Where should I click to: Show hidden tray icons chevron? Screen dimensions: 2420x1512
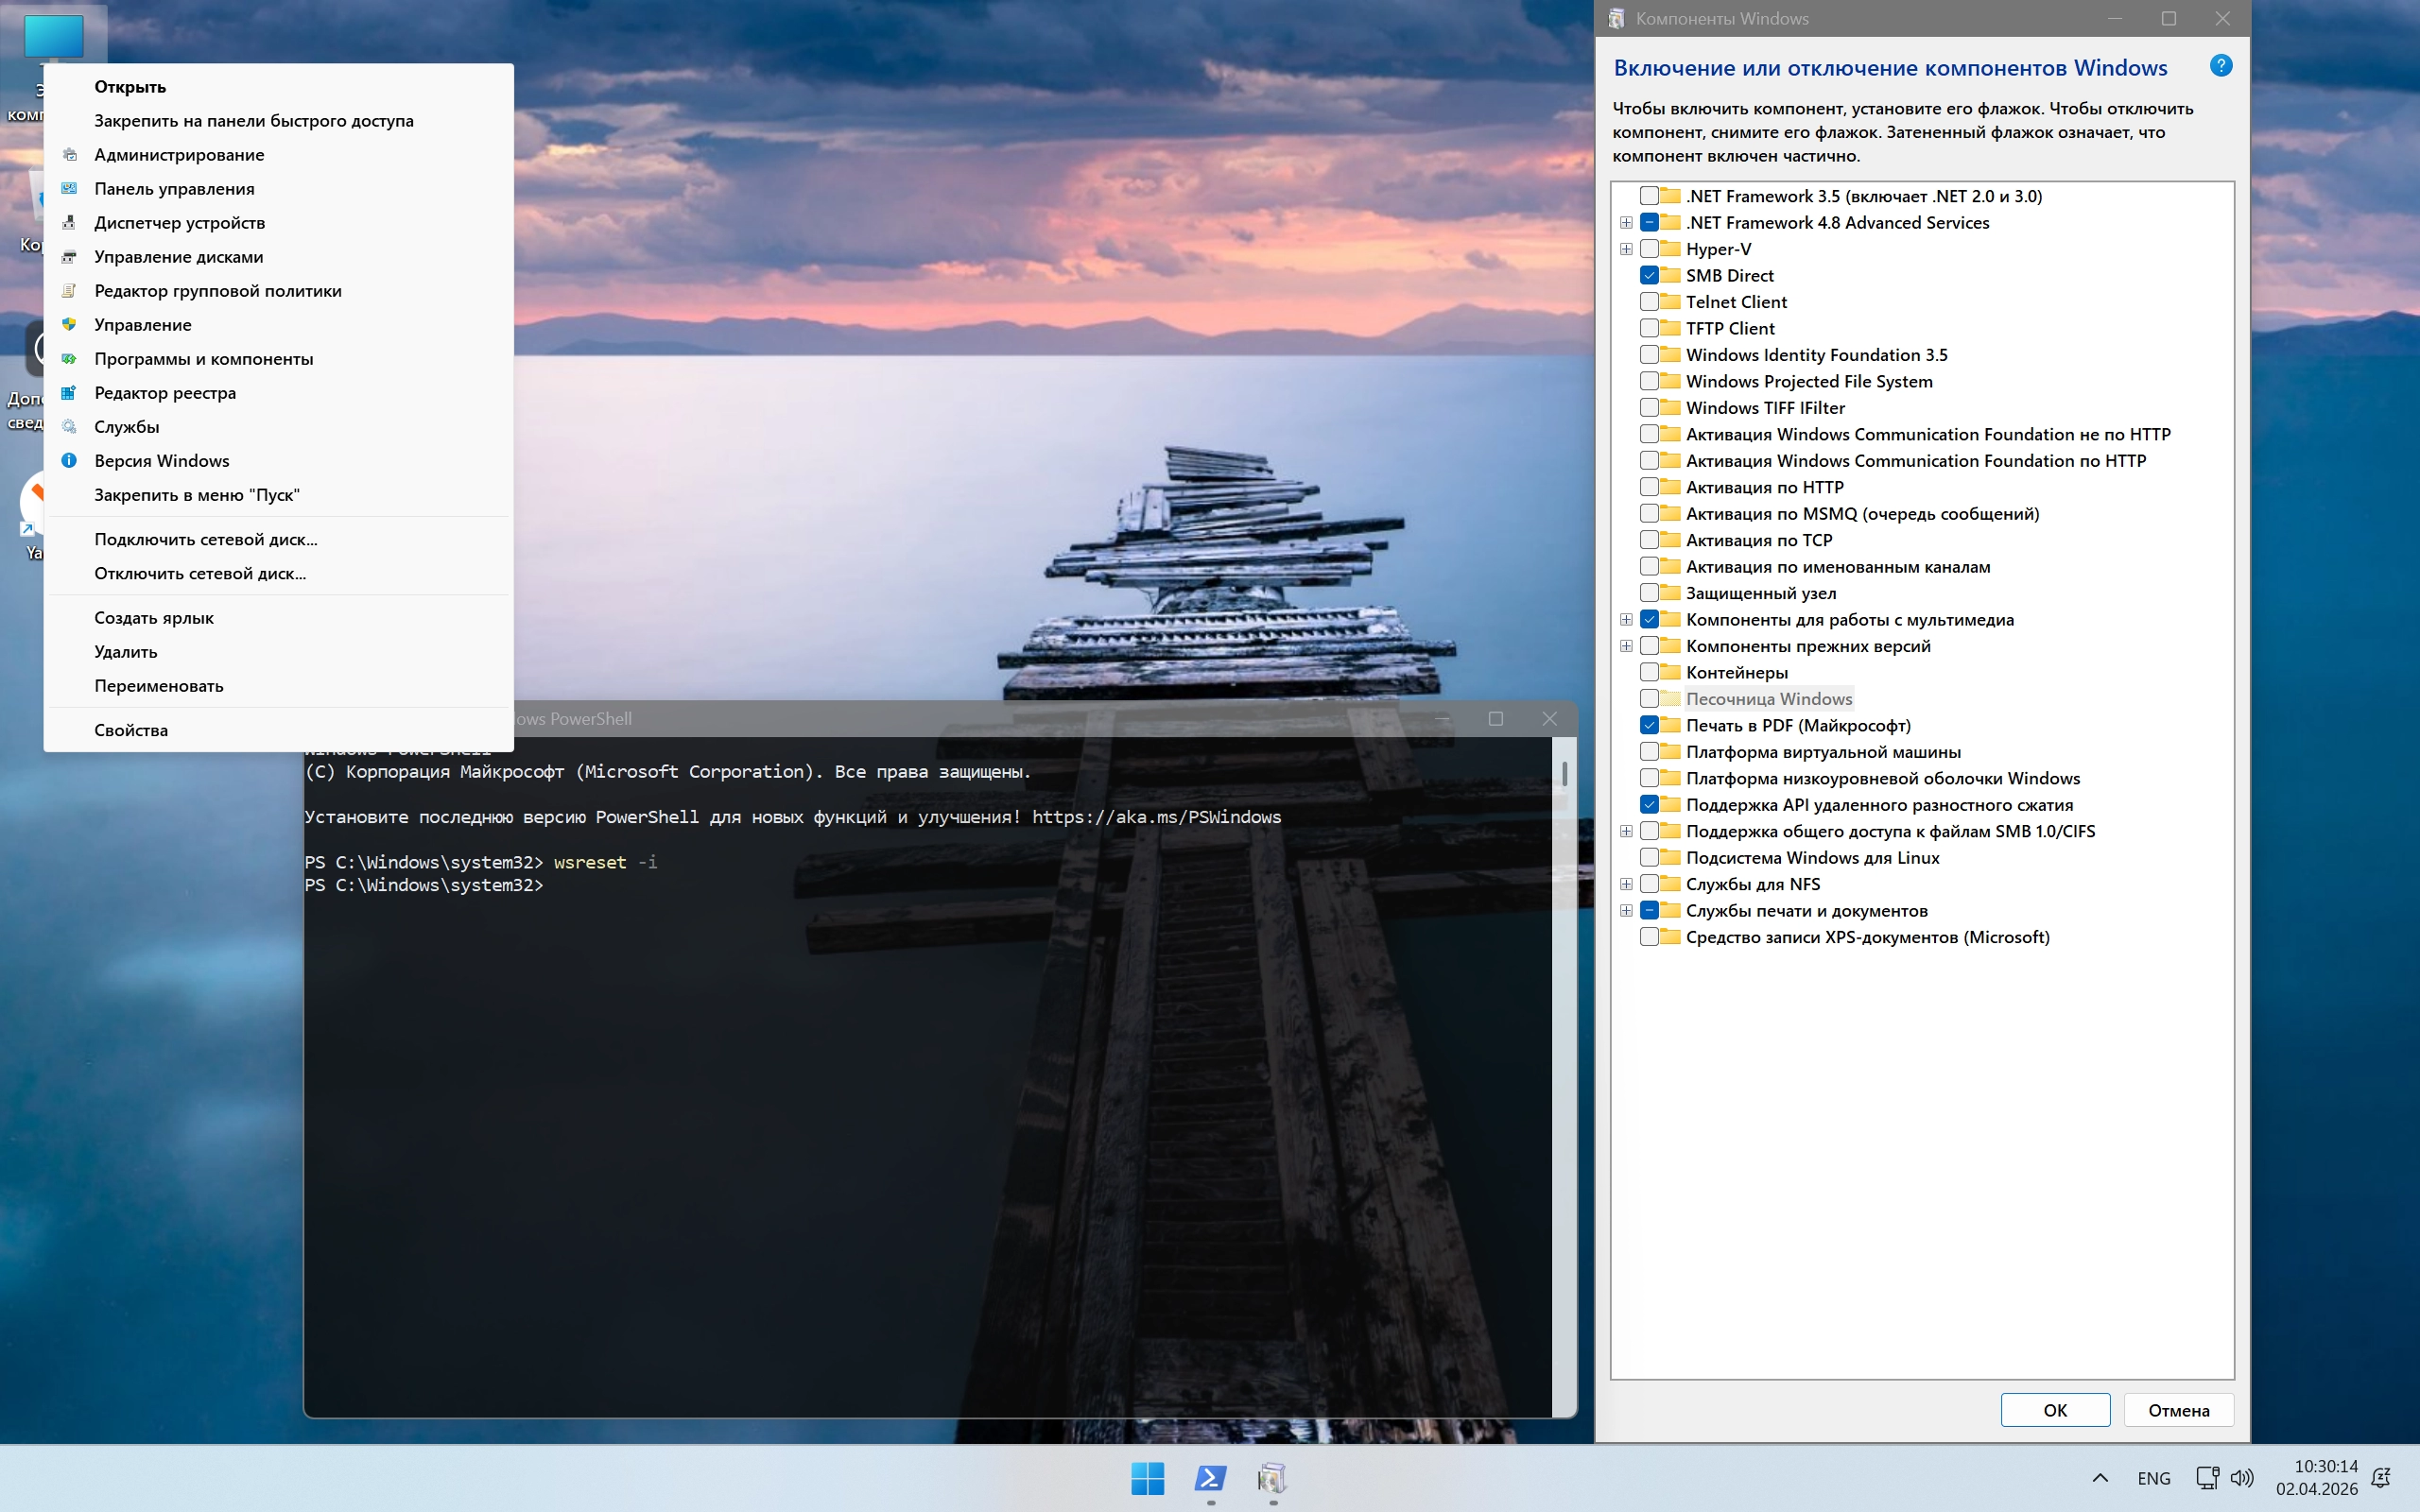click(x=2100, y=1477)
